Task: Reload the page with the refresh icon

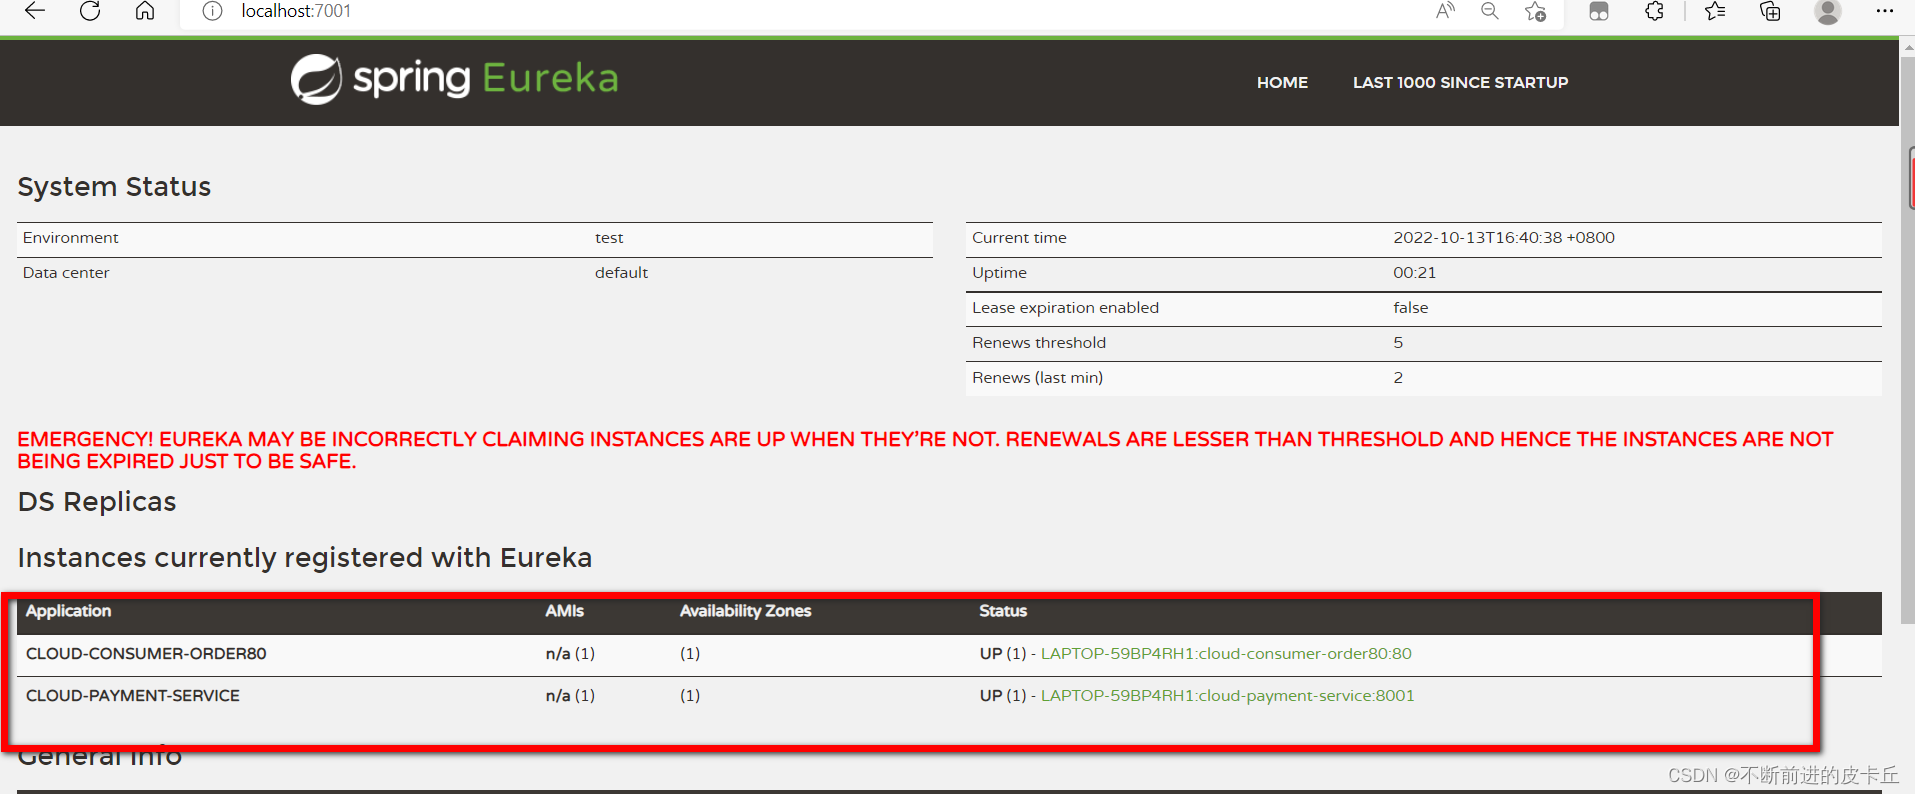Action: 90,11
